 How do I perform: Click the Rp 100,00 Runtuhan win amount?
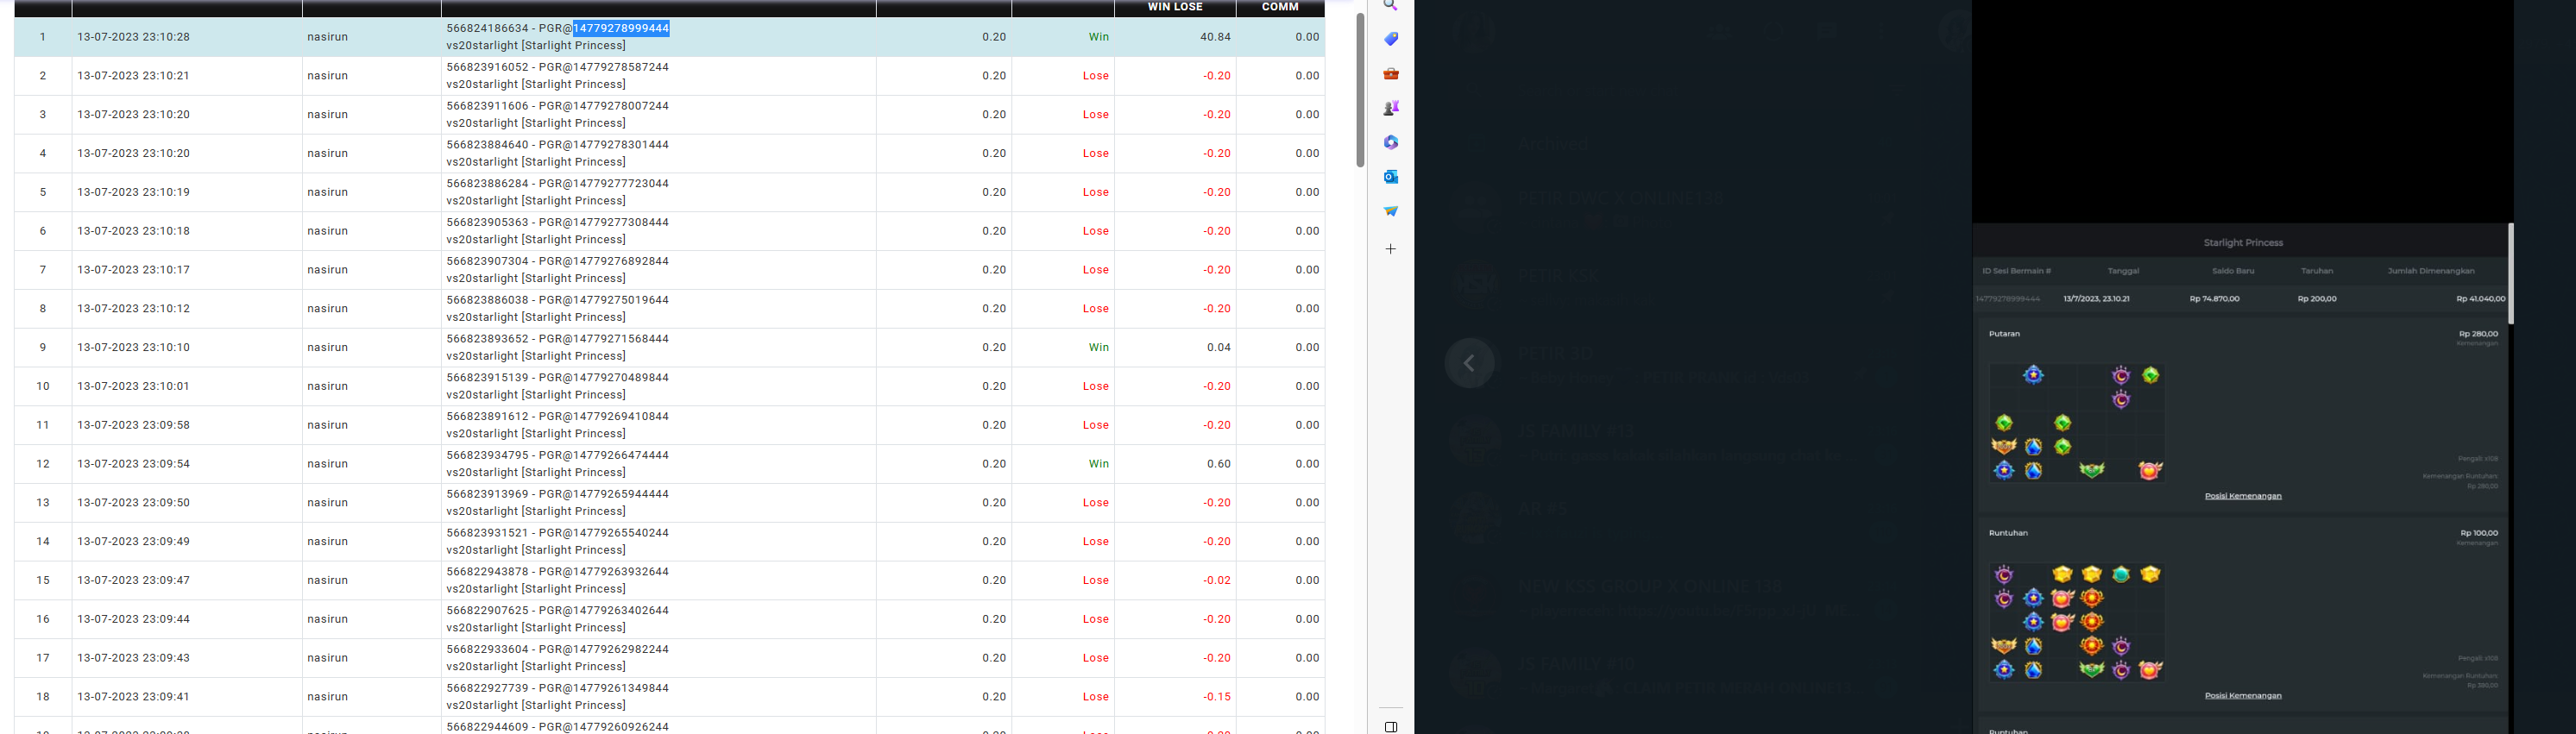pos(2478,533)
